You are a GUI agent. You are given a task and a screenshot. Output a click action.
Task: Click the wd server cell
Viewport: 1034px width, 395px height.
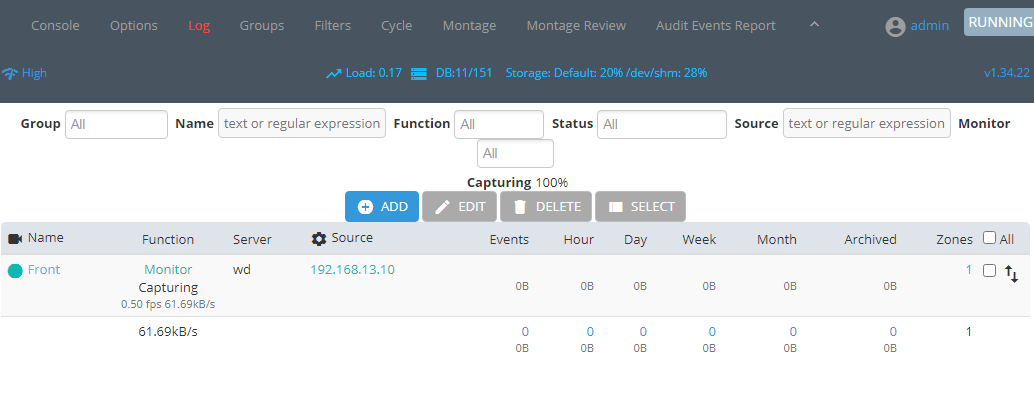[241, 270]
